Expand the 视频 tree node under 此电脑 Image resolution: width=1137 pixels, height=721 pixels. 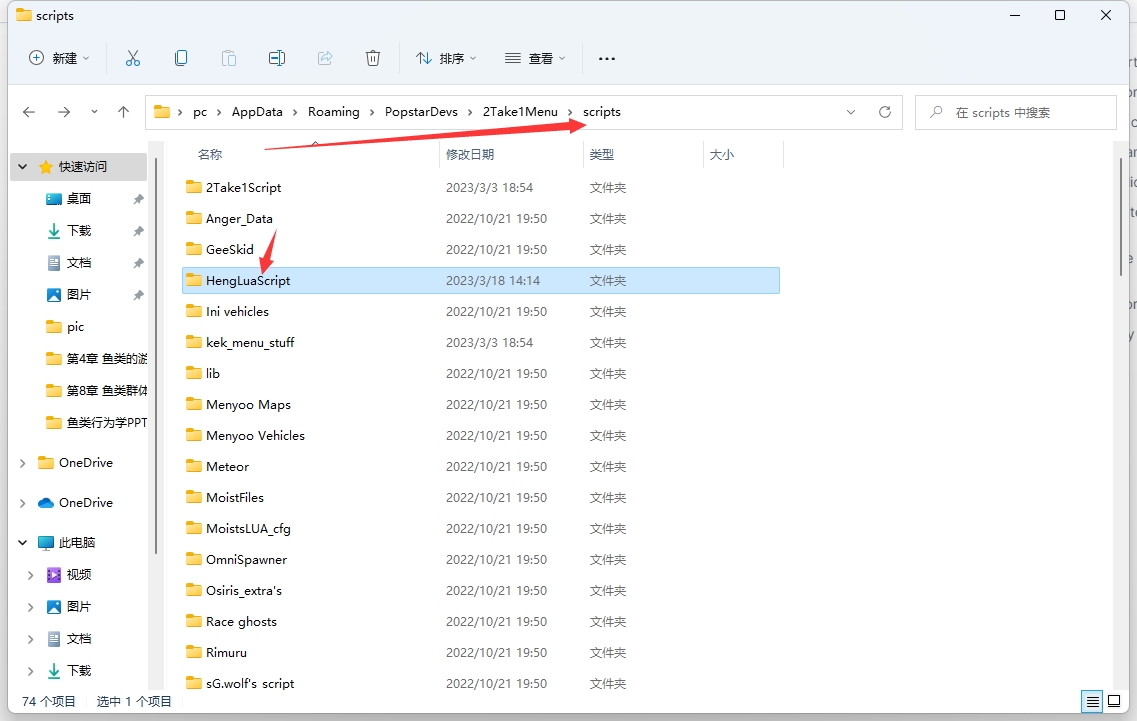pyautogui.click(x=30, y=575)
